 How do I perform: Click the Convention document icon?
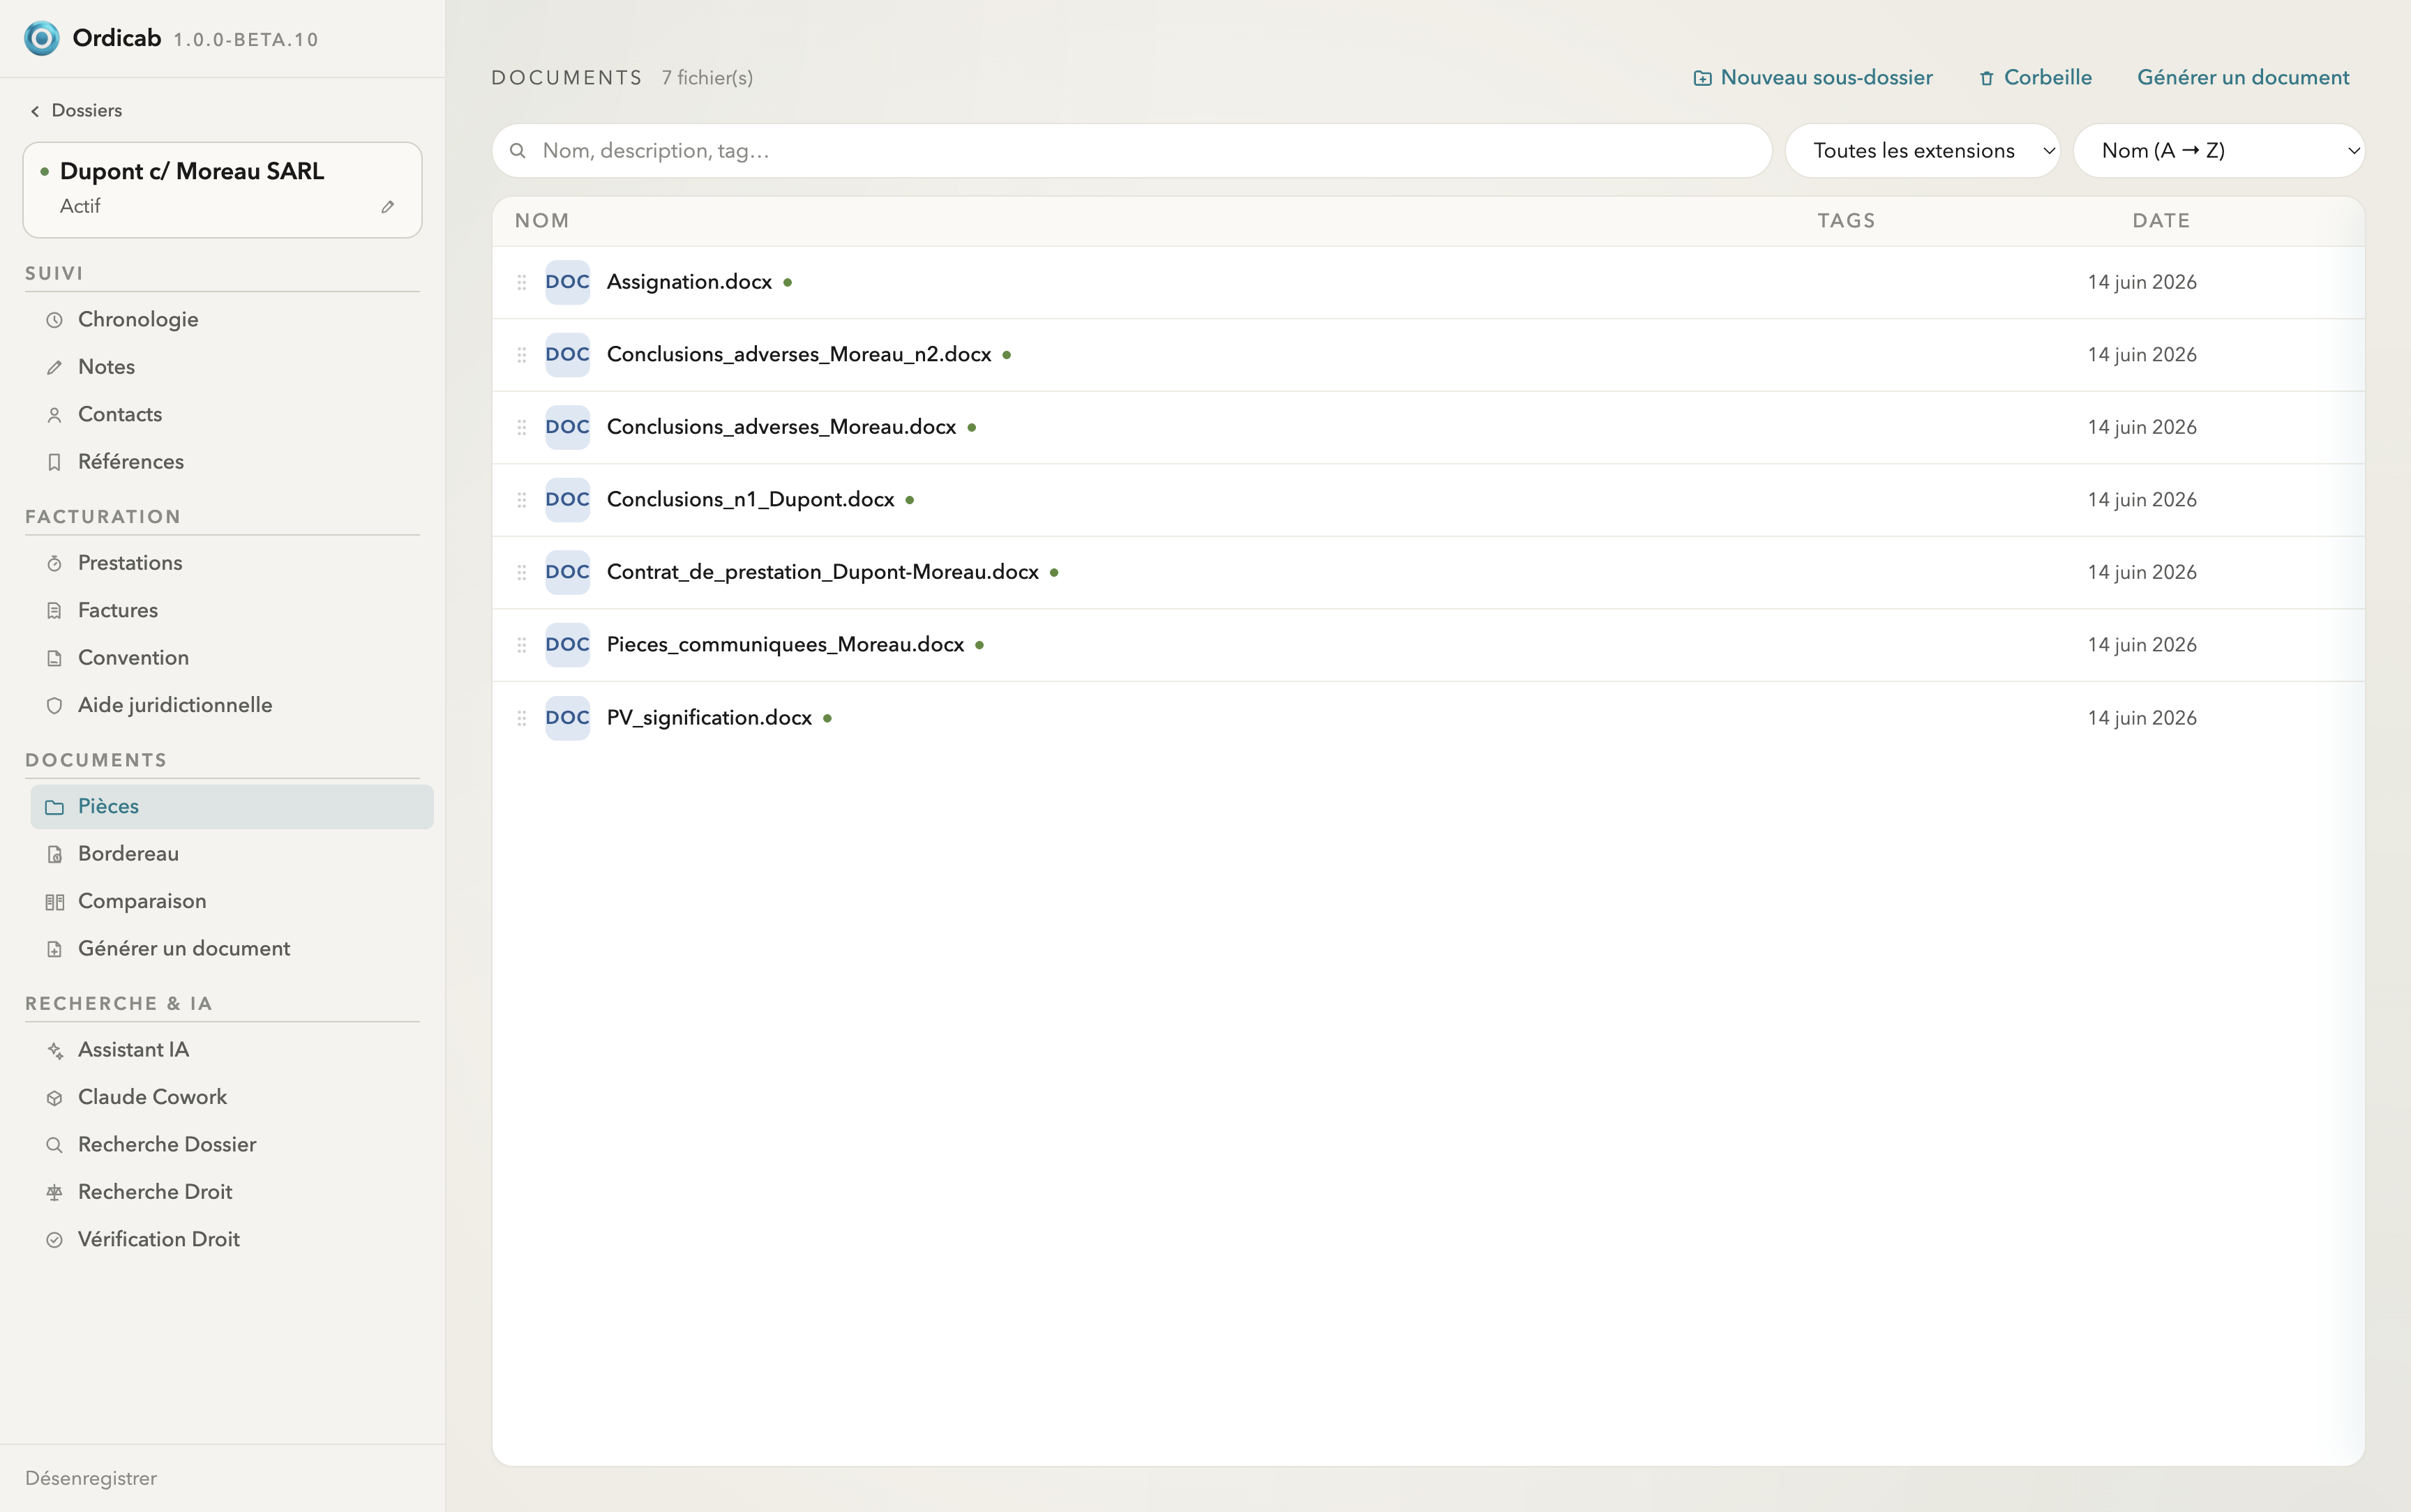[55, 658]
